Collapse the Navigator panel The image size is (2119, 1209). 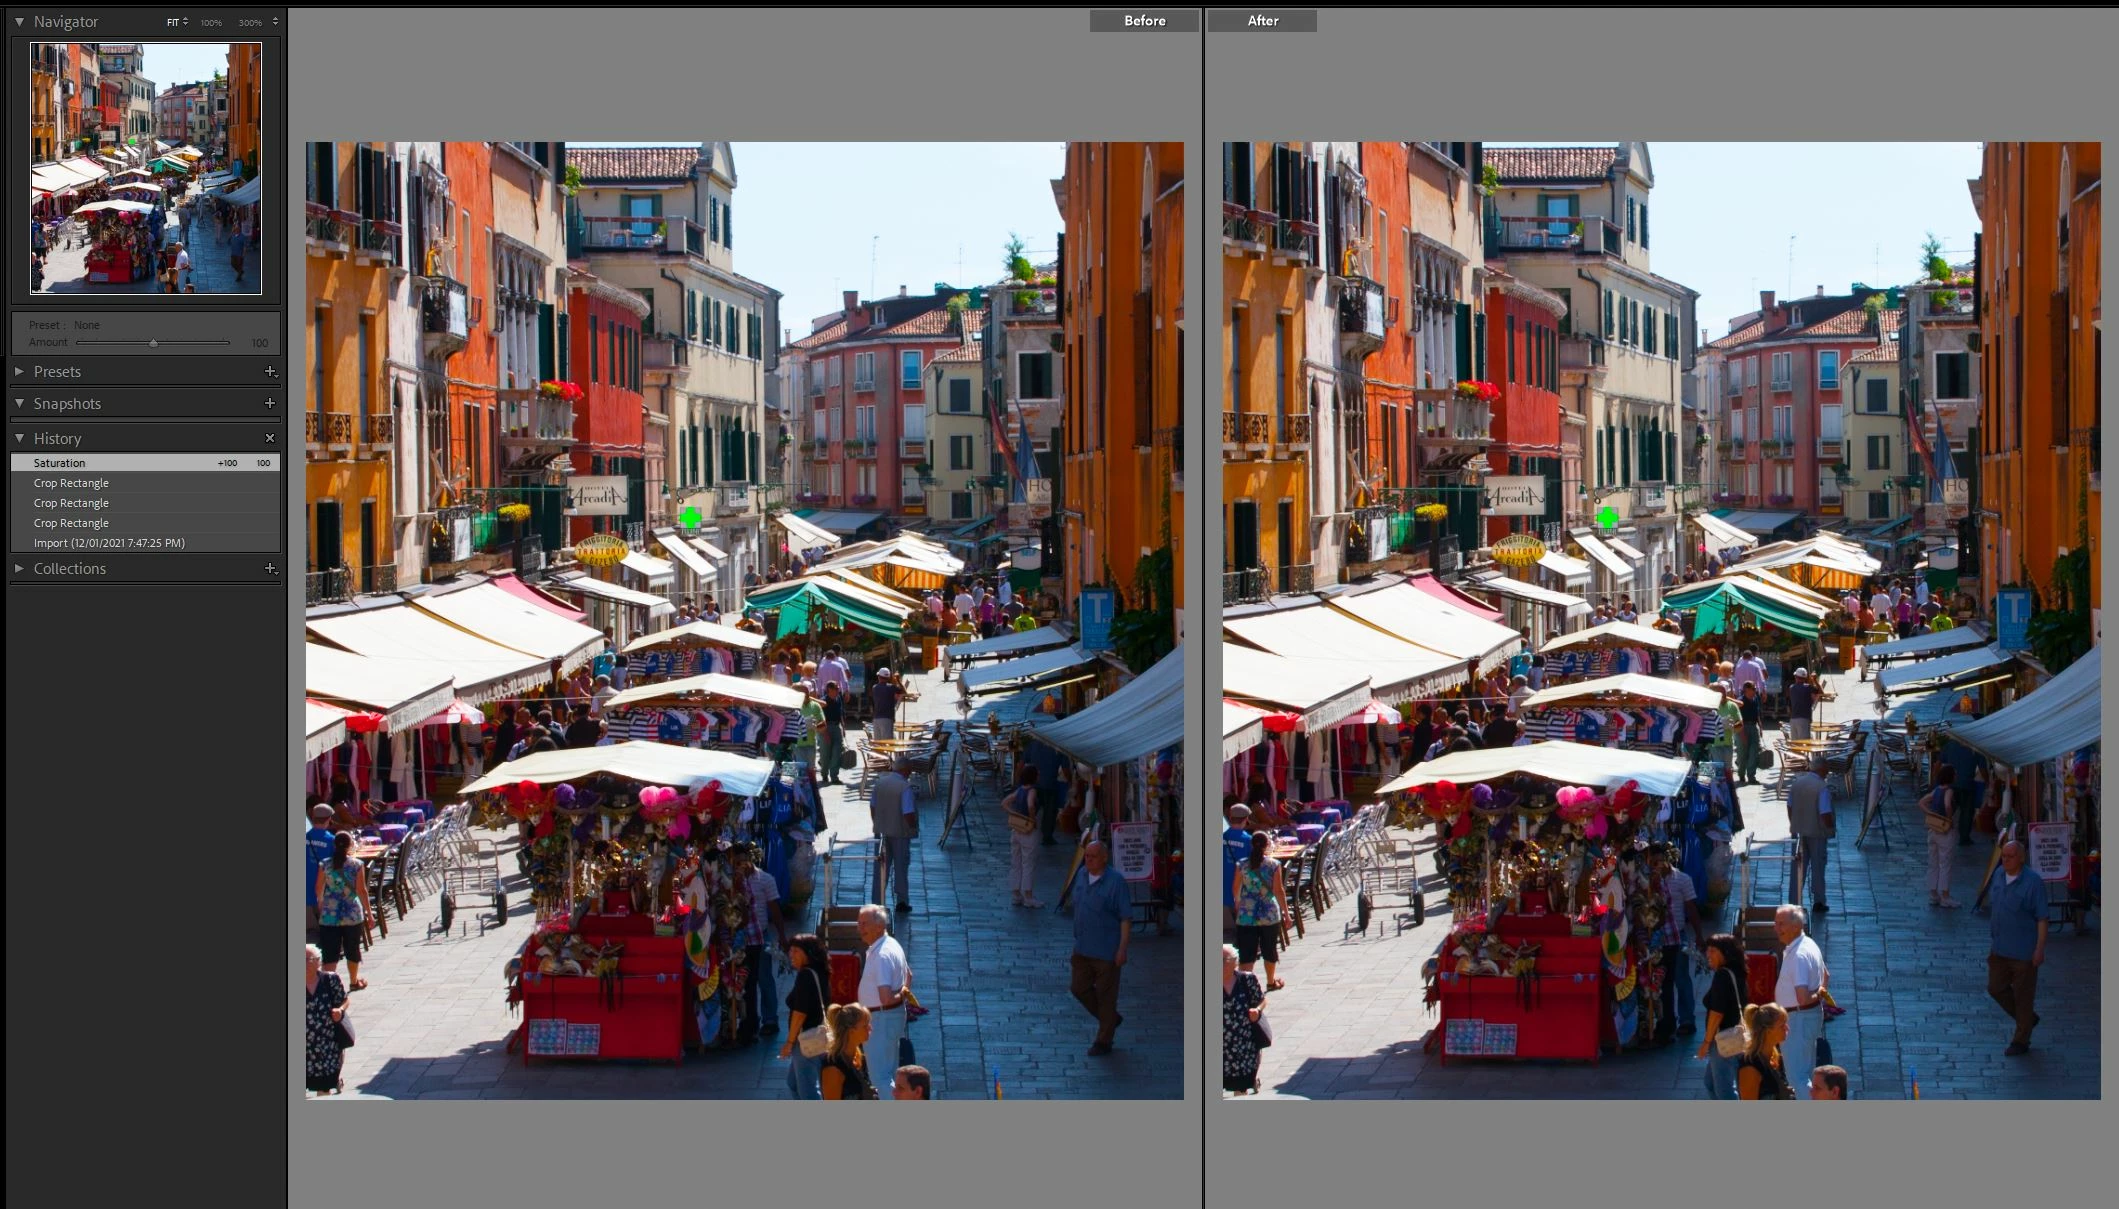click(19, 21)
